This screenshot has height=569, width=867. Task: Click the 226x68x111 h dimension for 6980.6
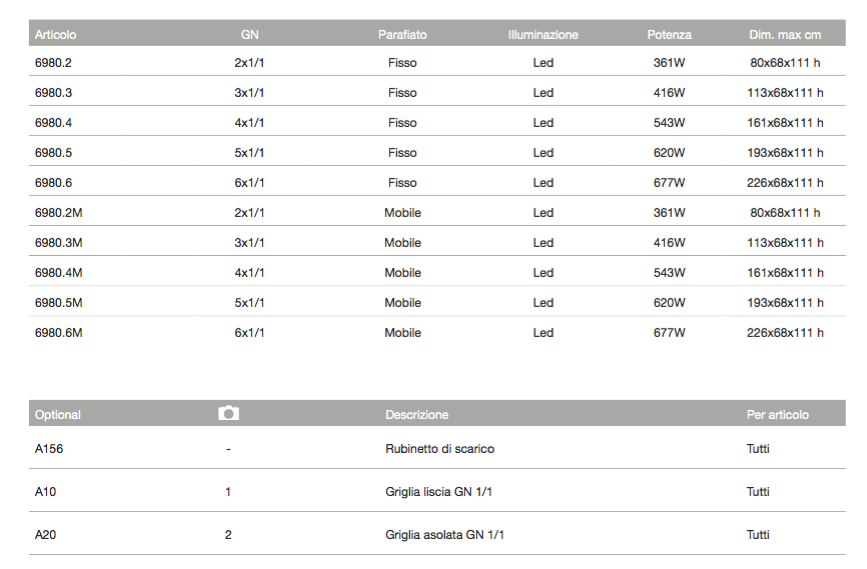point(785,182)
